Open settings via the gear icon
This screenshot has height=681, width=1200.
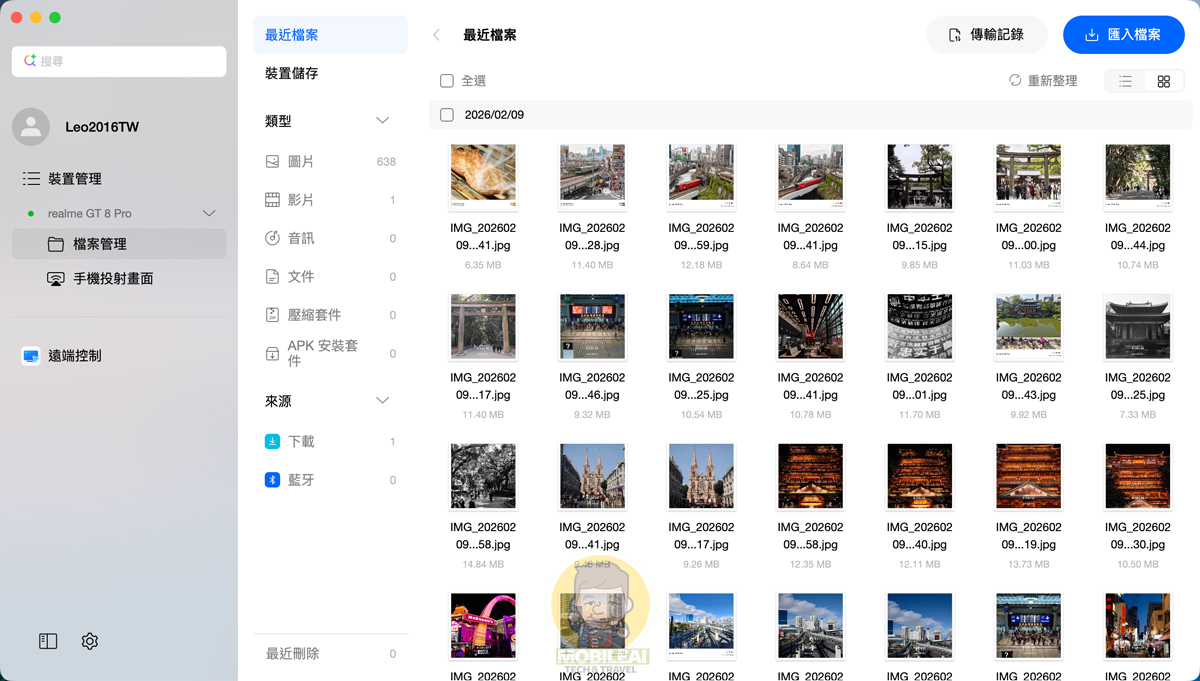pos(90,642)
